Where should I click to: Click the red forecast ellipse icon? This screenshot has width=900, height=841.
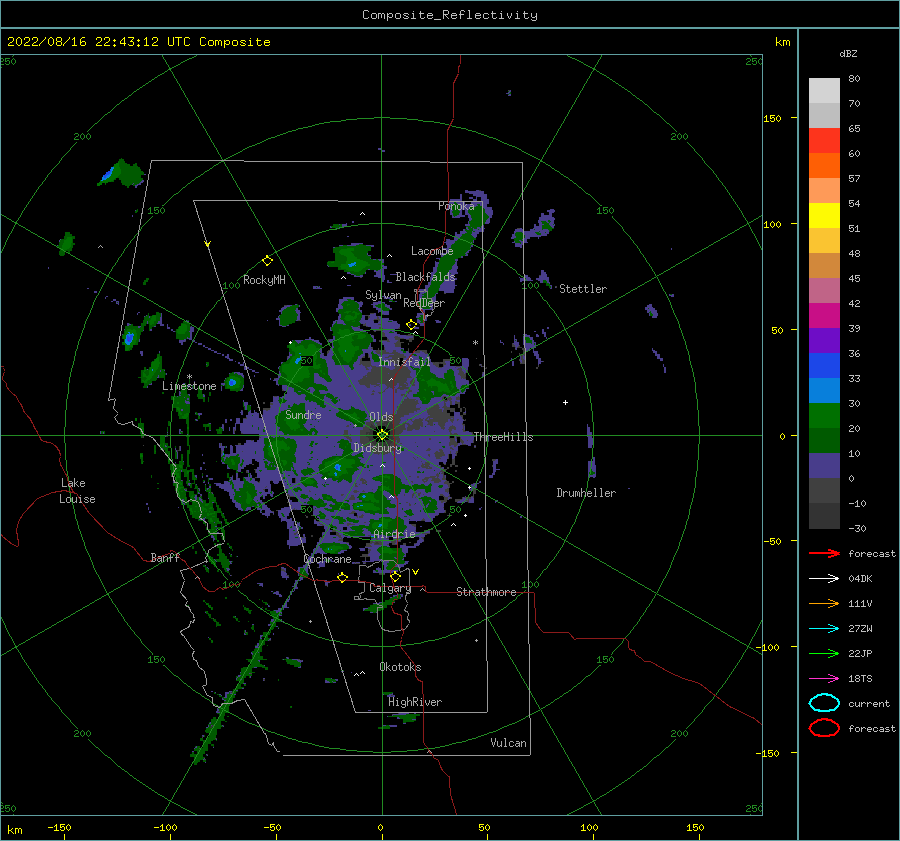point(824,728)
